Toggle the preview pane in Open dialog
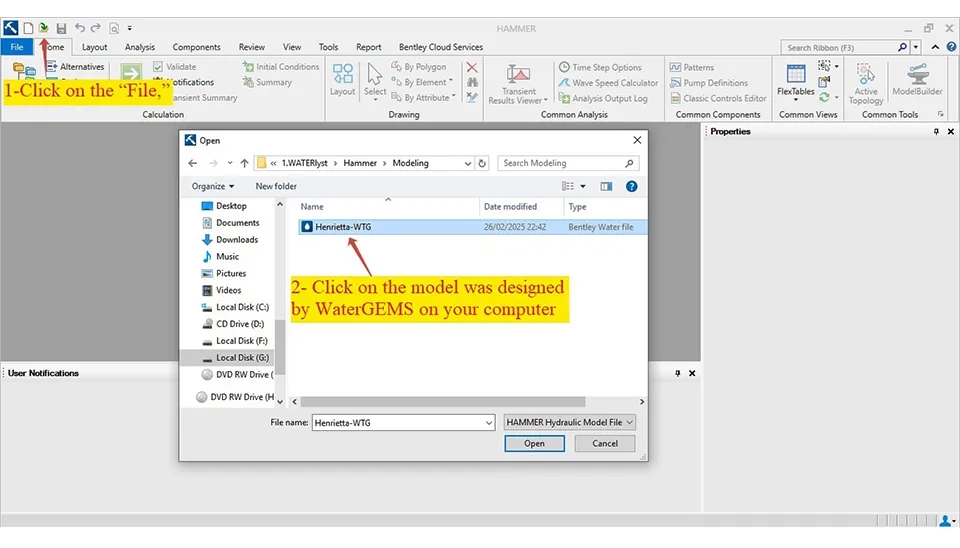 (x=606, y=186)
